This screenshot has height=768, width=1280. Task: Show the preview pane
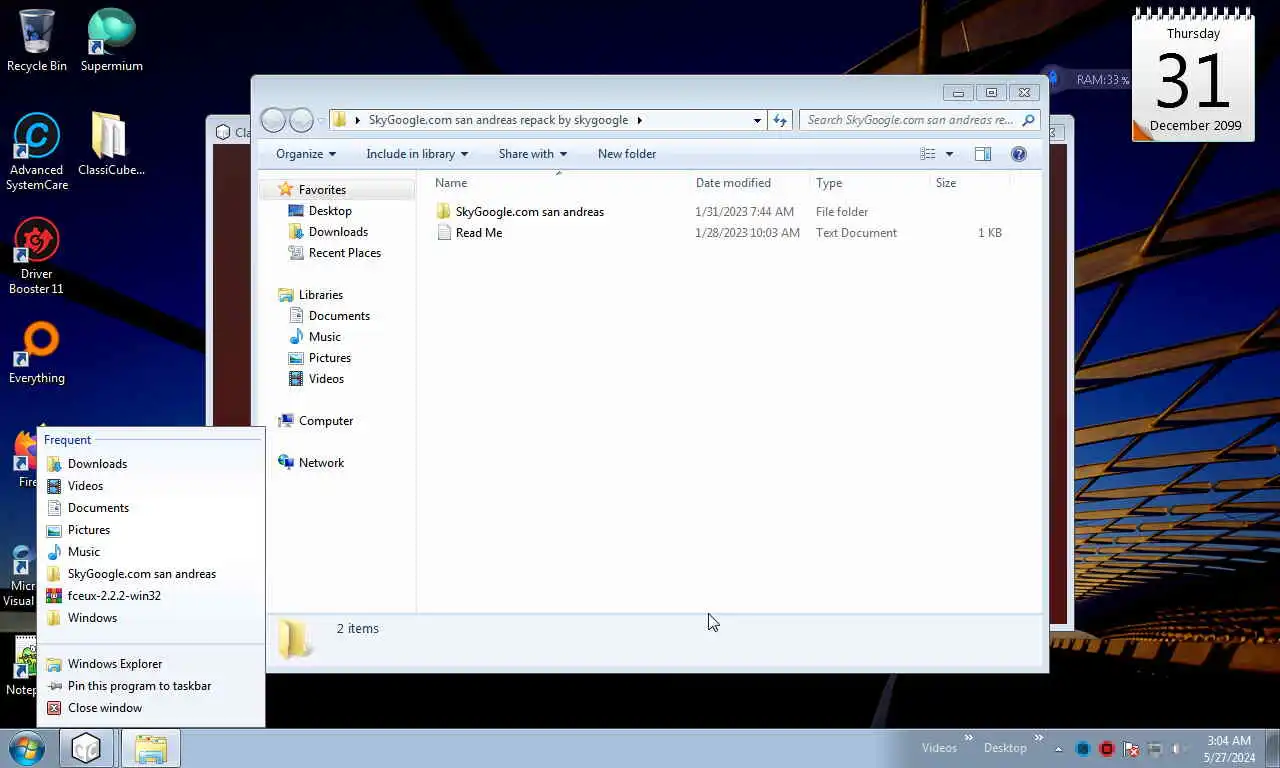click(983, 154)
